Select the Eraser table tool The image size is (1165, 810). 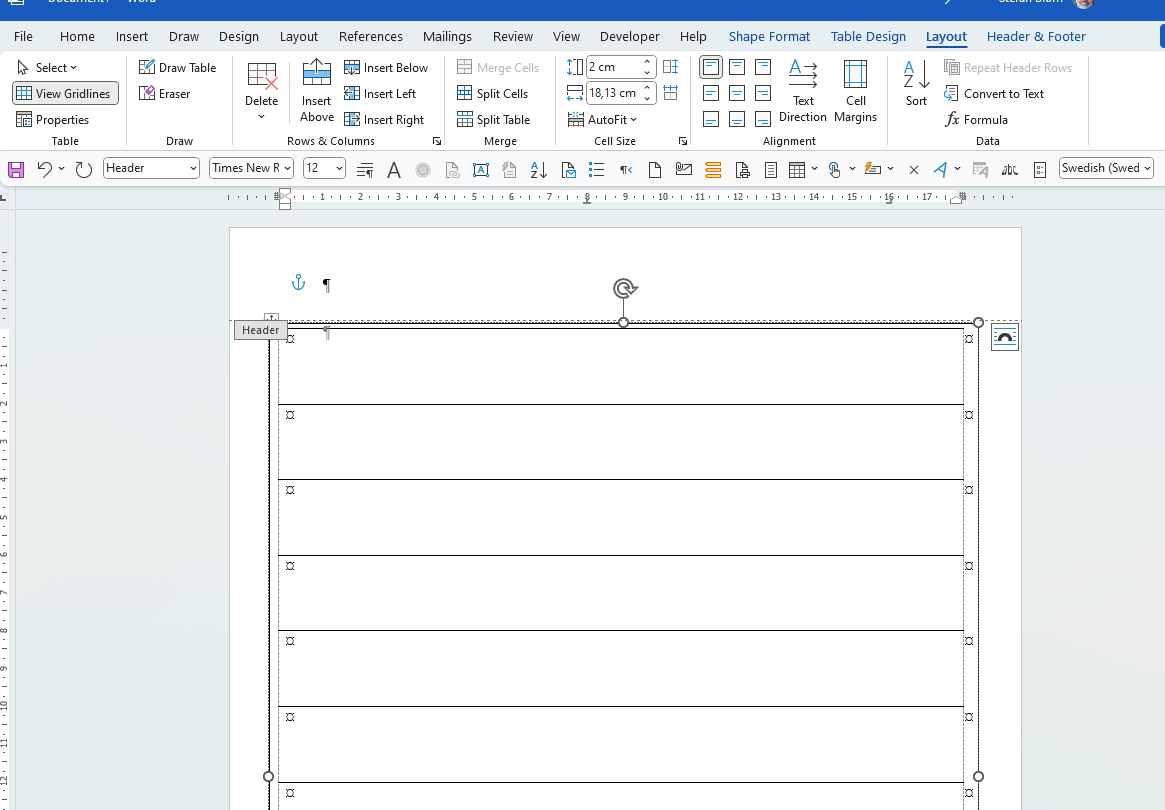(x=165, y=94)
